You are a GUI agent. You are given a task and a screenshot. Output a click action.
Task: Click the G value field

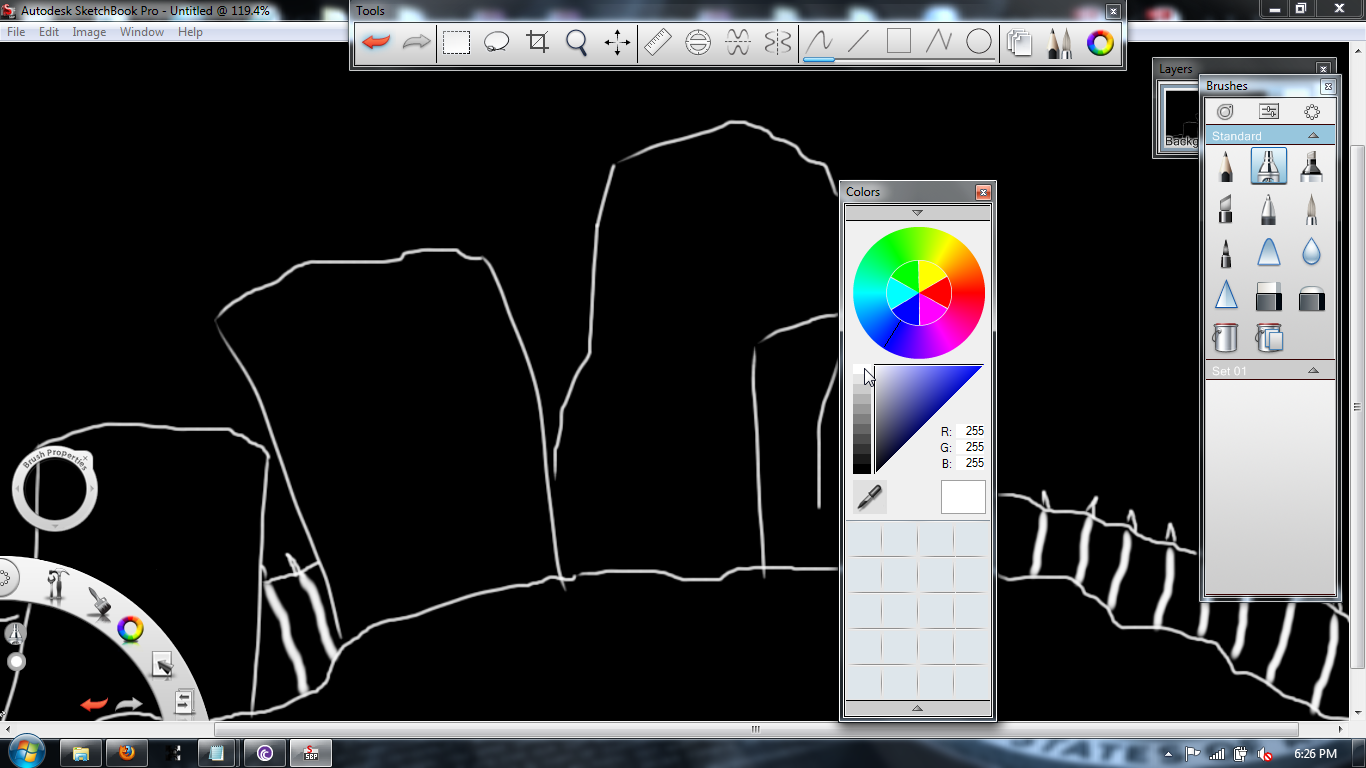pyautogui.click(x=971, y=447)
